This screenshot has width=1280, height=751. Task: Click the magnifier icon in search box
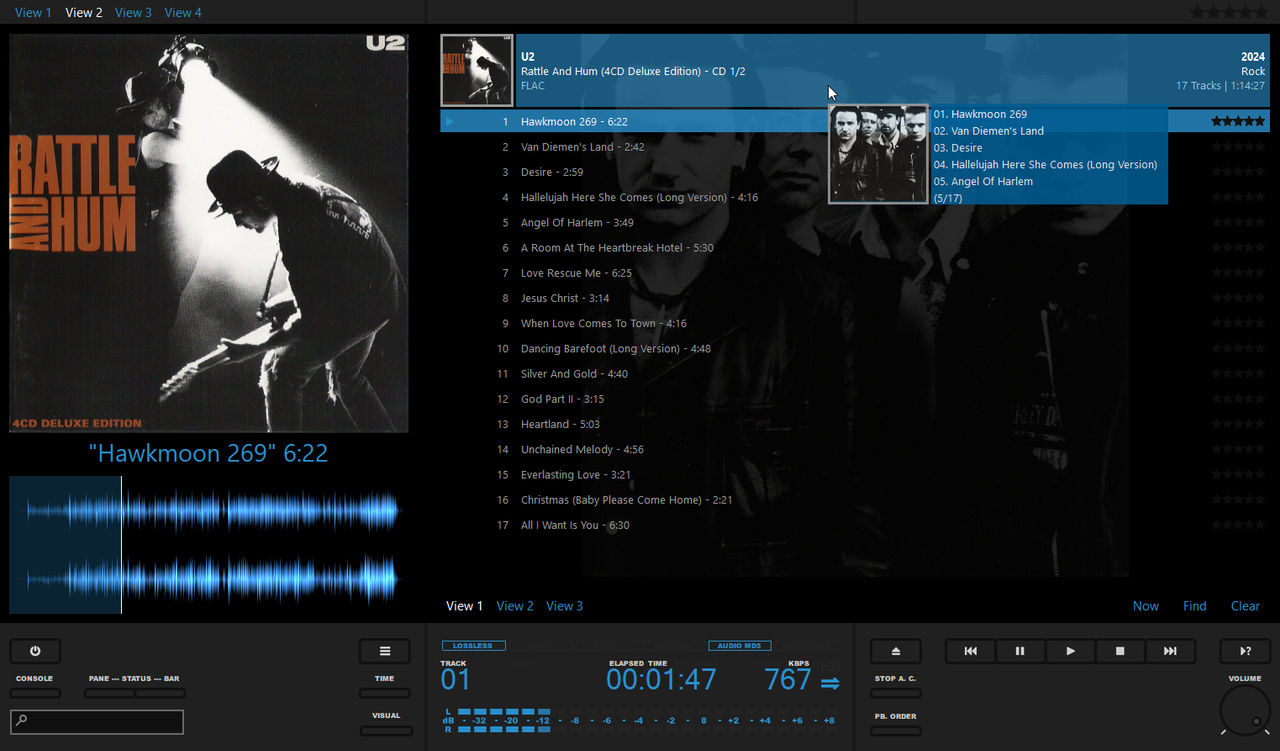point(22,721)
